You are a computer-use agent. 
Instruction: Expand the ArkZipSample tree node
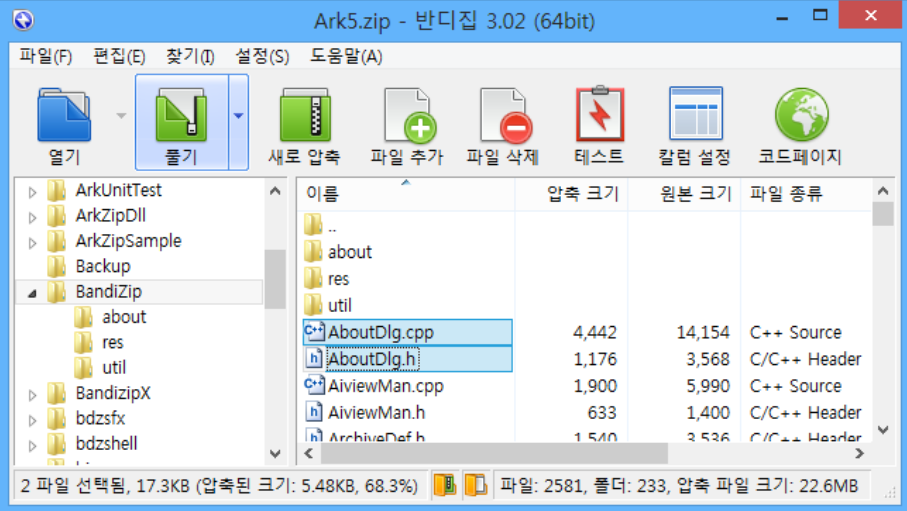32,242
